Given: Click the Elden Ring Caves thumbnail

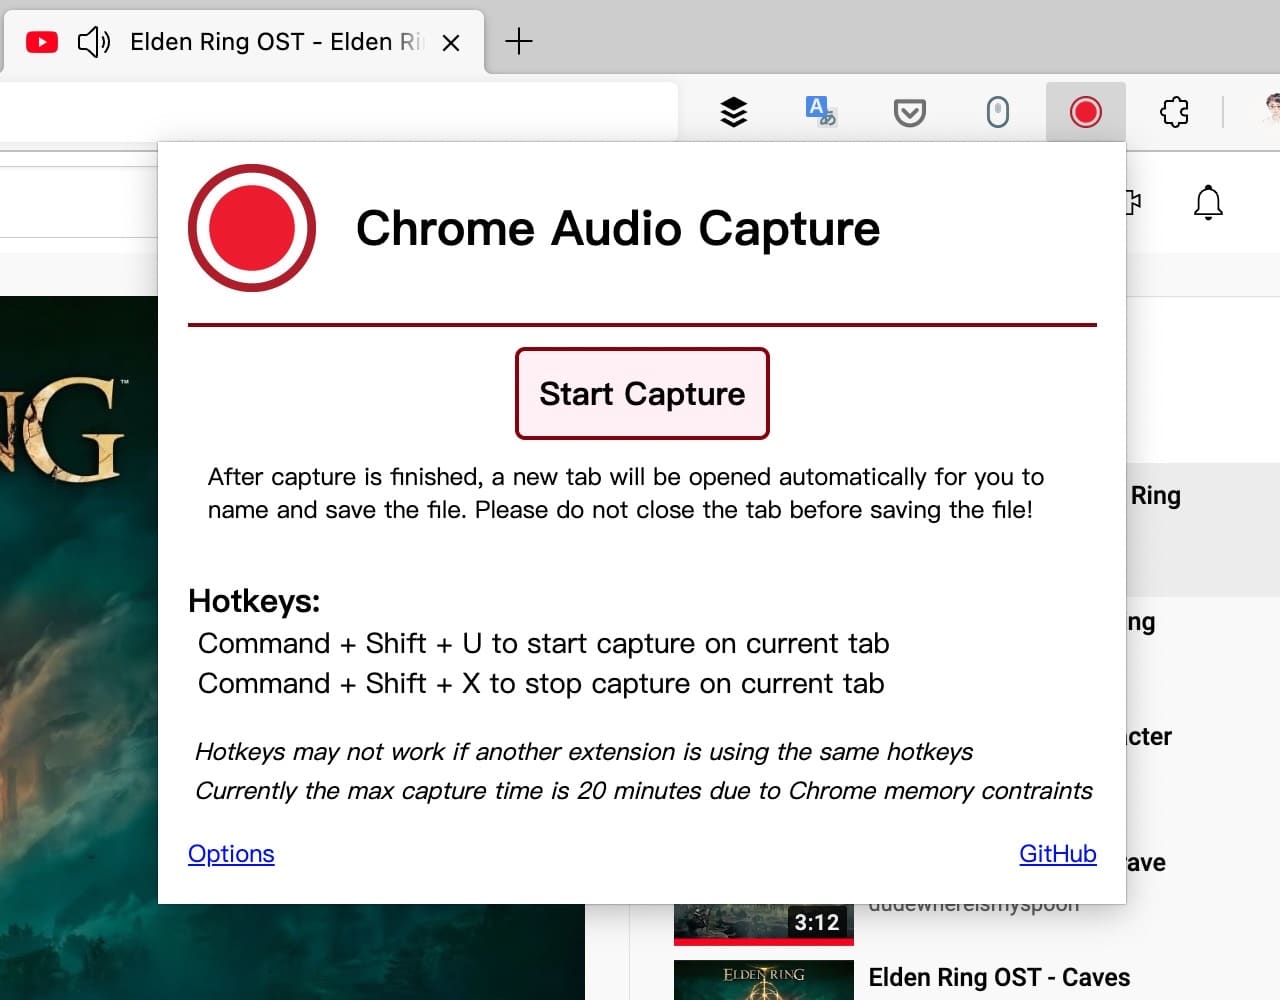Looking at the screenshot, I should point(763,979).
